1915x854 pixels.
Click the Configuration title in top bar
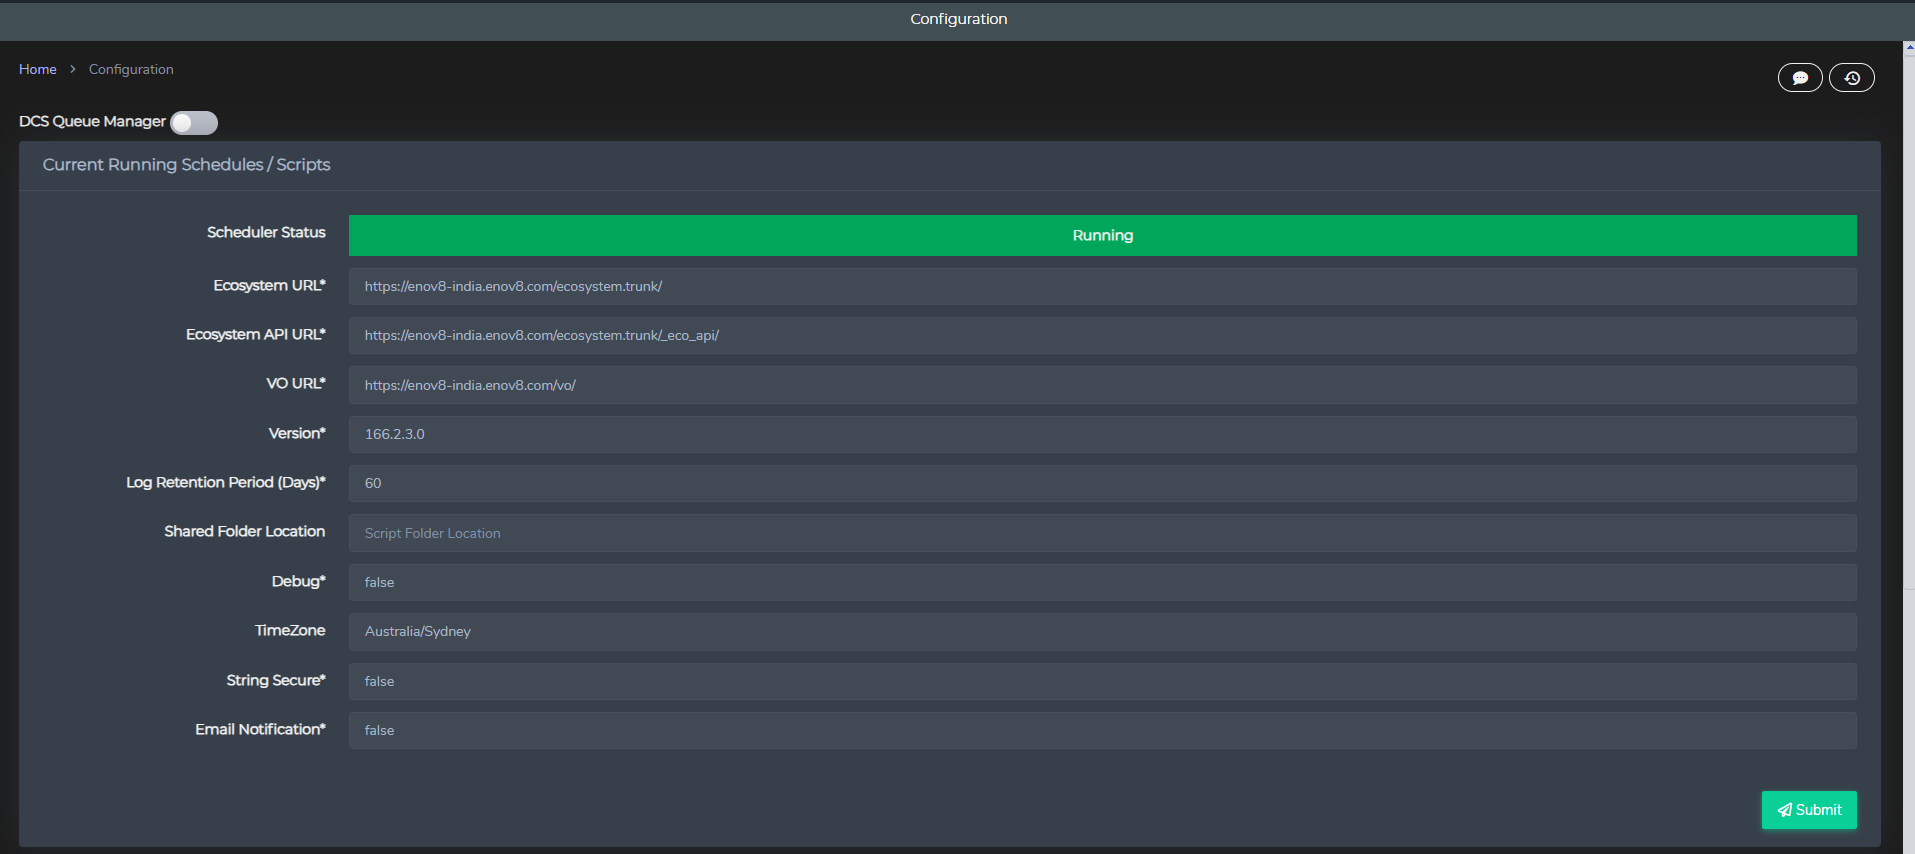click(958, 19)
